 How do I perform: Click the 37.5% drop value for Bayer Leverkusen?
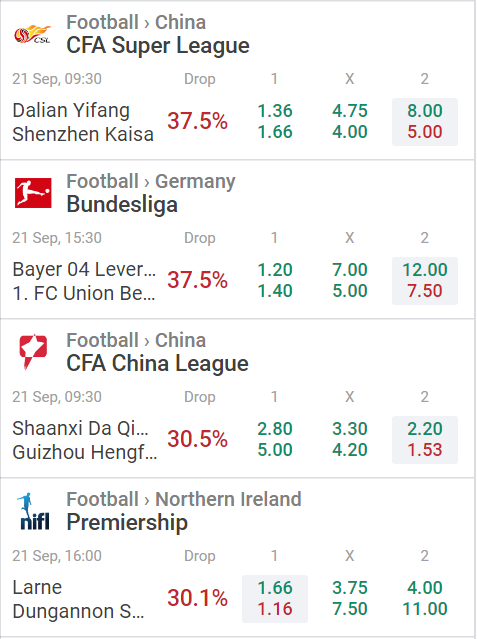click(197, 280)
